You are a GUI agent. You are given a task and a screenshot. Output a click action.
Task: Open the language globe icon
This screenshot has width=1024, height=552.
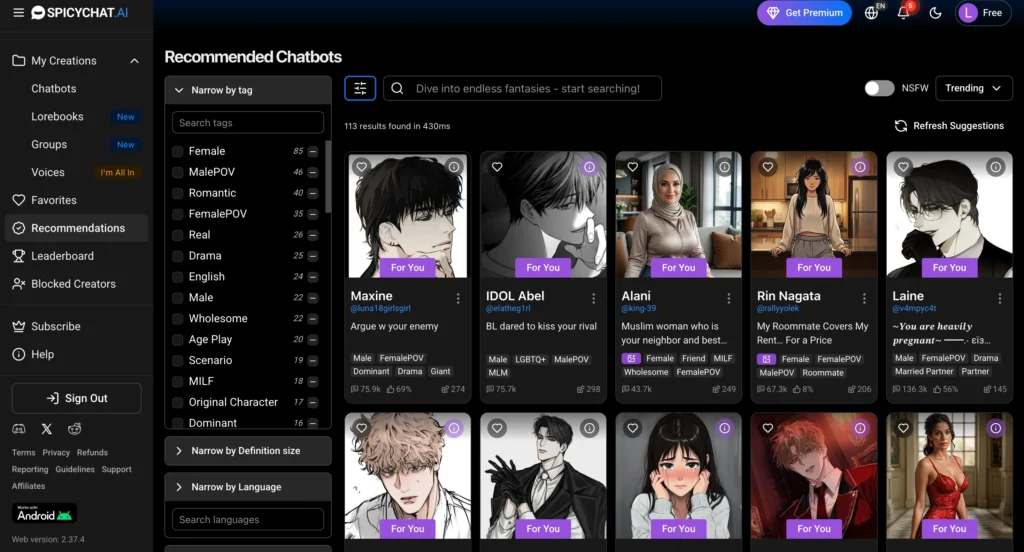(871, 12)
